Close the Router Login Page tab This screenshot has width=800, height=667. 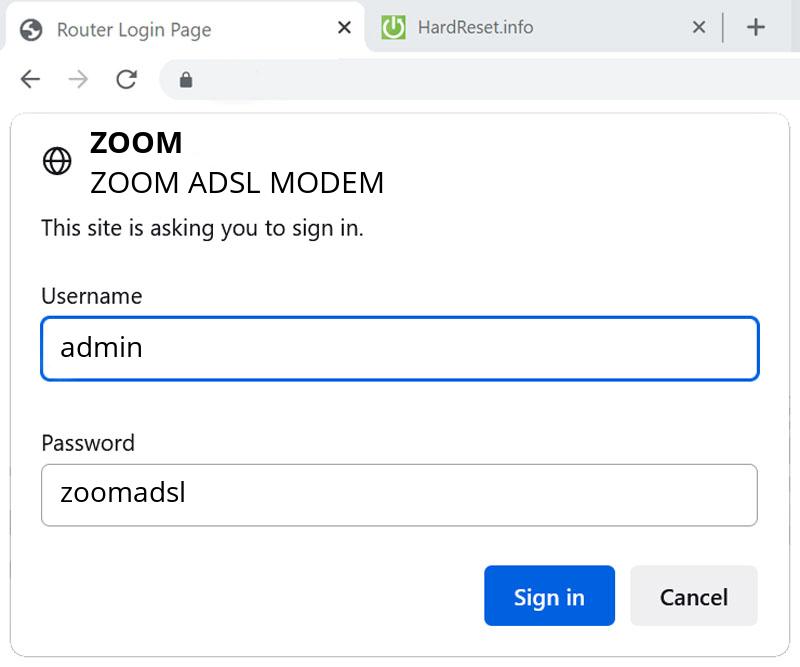pyautogui.click(x=343, y=28)
